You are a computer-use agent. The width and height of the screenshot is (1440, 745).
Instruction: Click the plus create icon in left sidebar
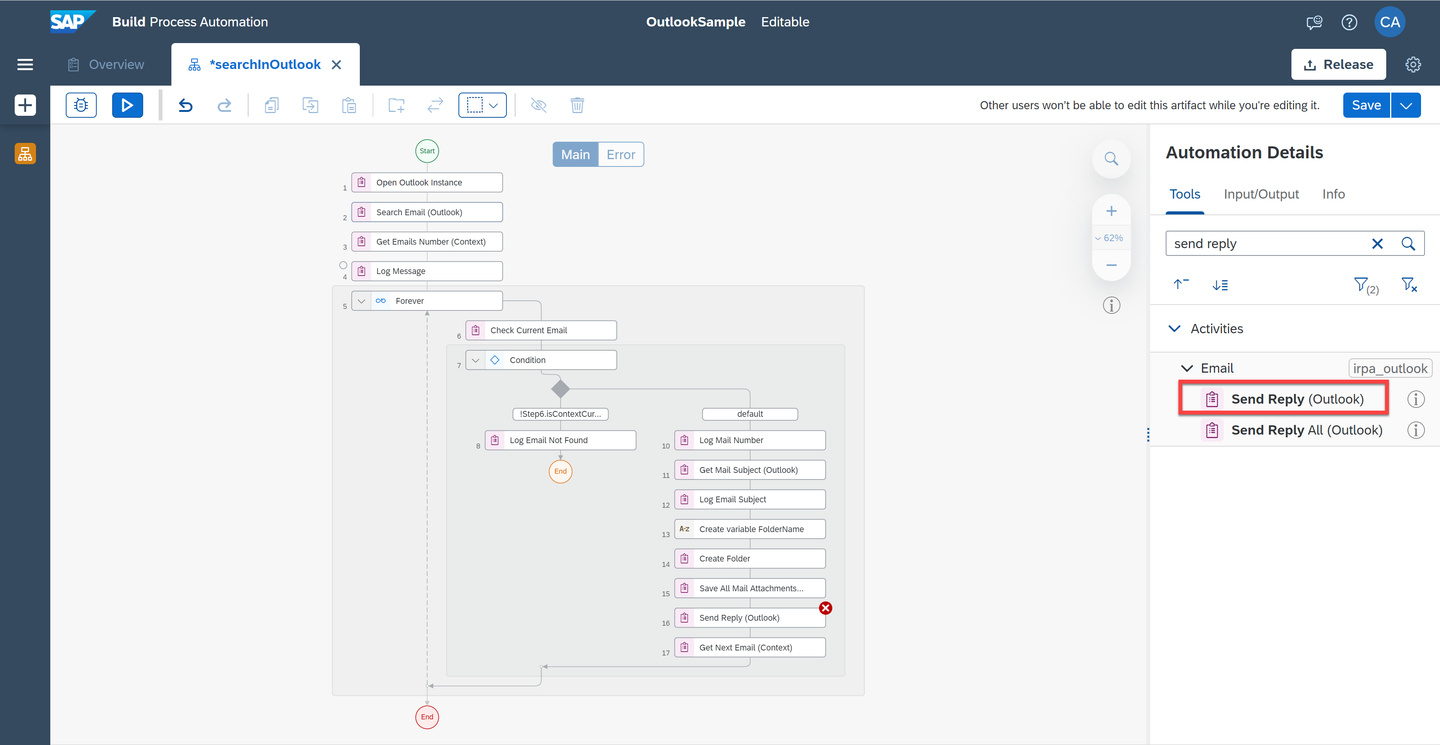click(x=25, y=105)
